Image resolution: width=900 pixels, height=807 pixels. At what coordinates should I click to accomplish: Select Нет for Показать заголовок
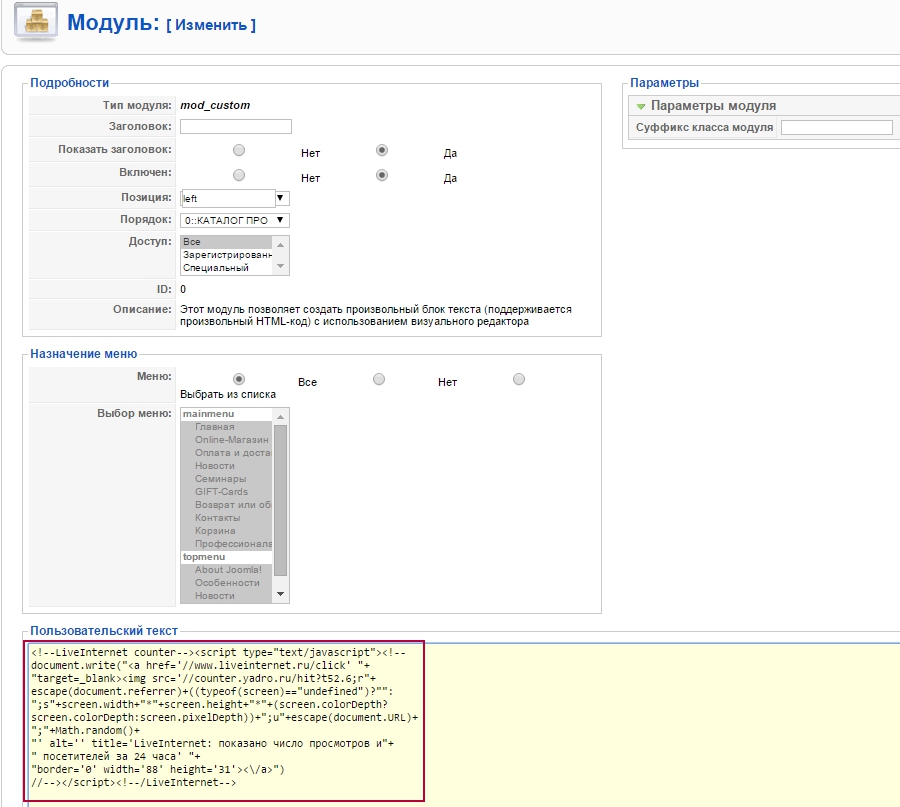point(239,150)
